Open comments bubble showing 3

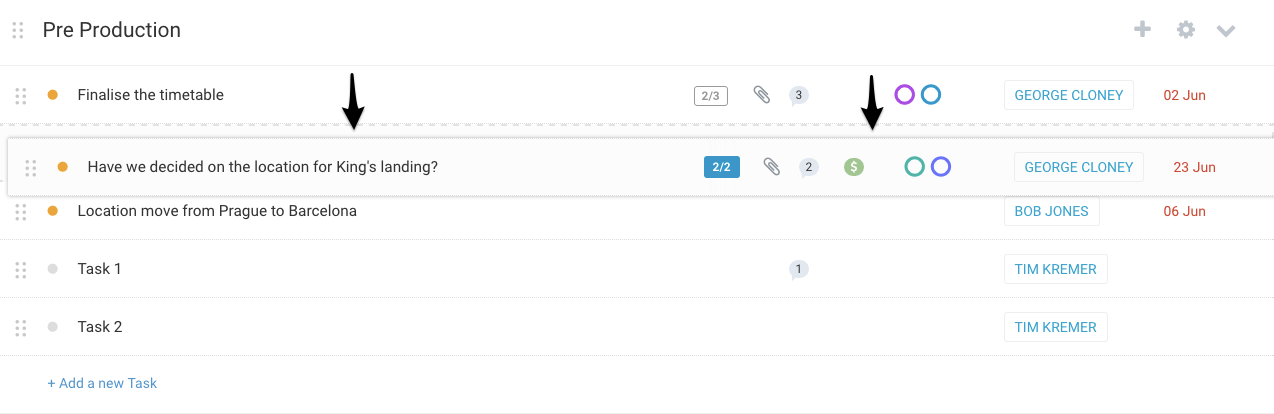798,96
